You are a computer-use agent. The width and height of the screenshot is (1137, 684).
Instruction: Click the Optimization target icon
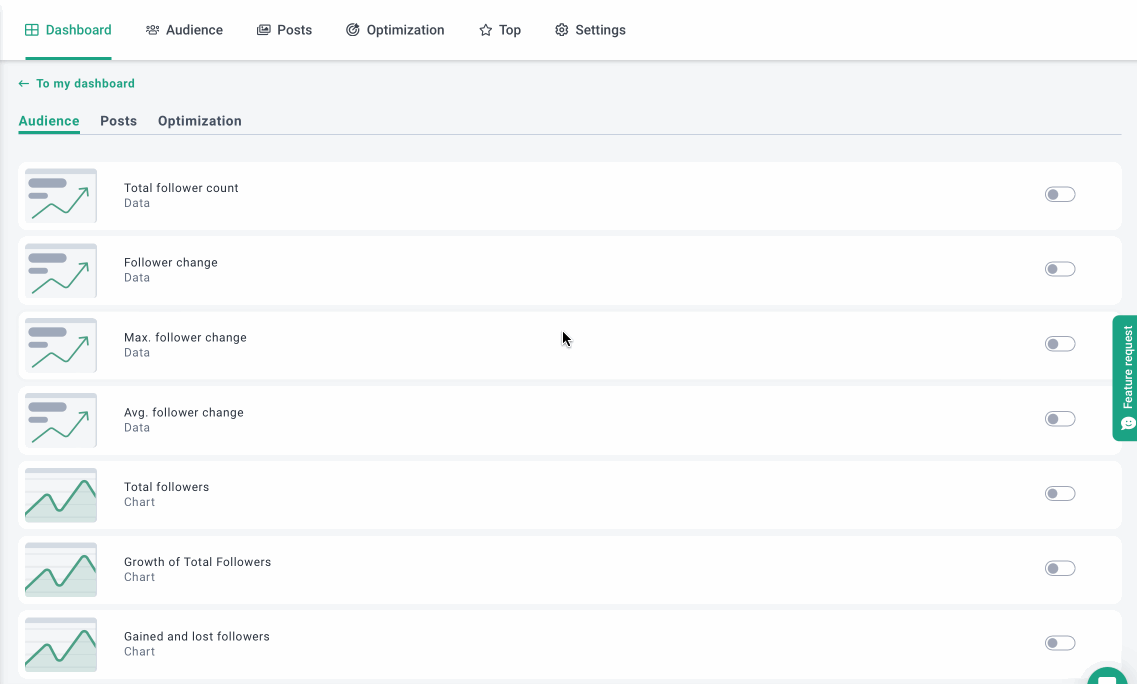(x=353, y=30)
